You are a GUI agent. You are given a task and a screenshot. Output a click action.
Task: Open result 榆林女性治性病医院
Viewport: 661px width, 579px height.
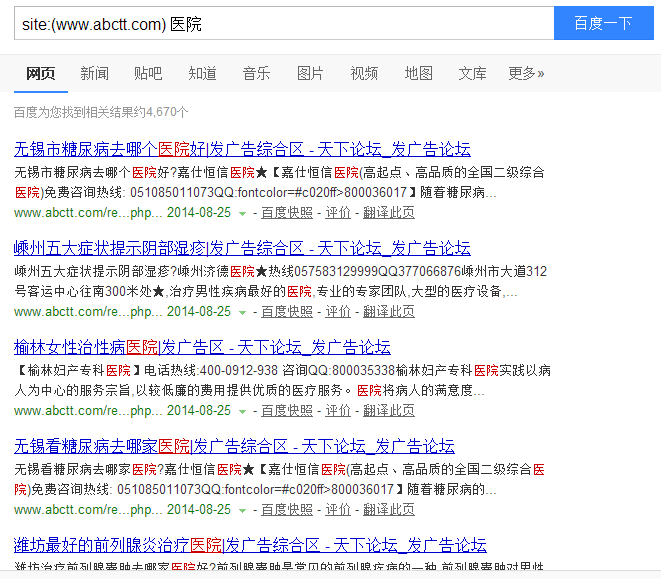[x=202, y=347]
